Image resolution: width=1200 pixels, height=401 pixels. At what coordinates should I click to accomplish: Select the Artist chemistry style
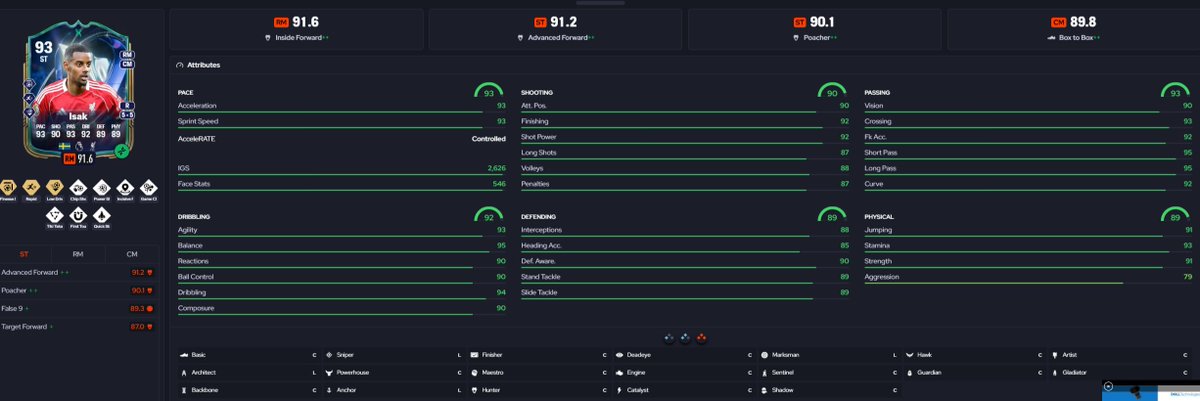(1121, 355)
